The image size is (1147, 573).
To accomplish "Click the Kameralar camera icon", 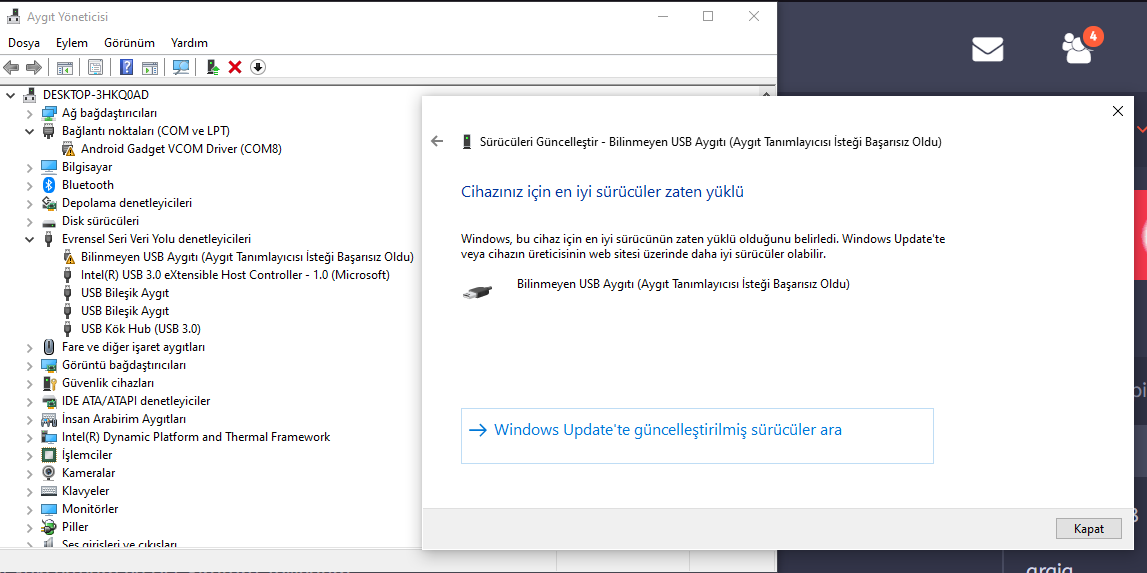I will tap(49, 473).
